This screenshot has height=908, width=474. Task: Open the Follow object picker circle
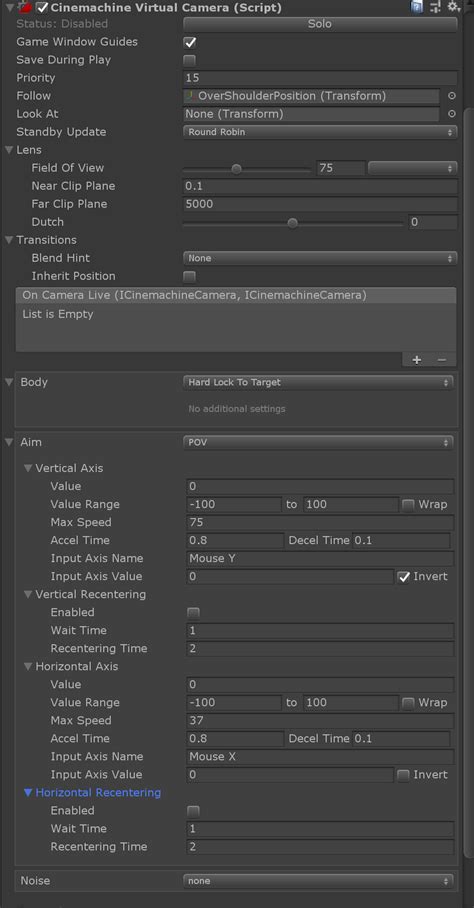tap(452, 96)
